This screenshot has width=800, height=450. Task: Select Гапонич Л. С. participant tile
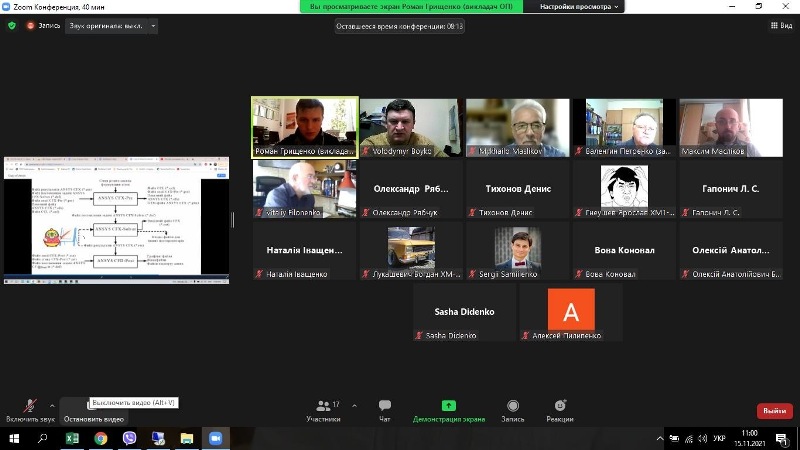(x=731, y=189)
